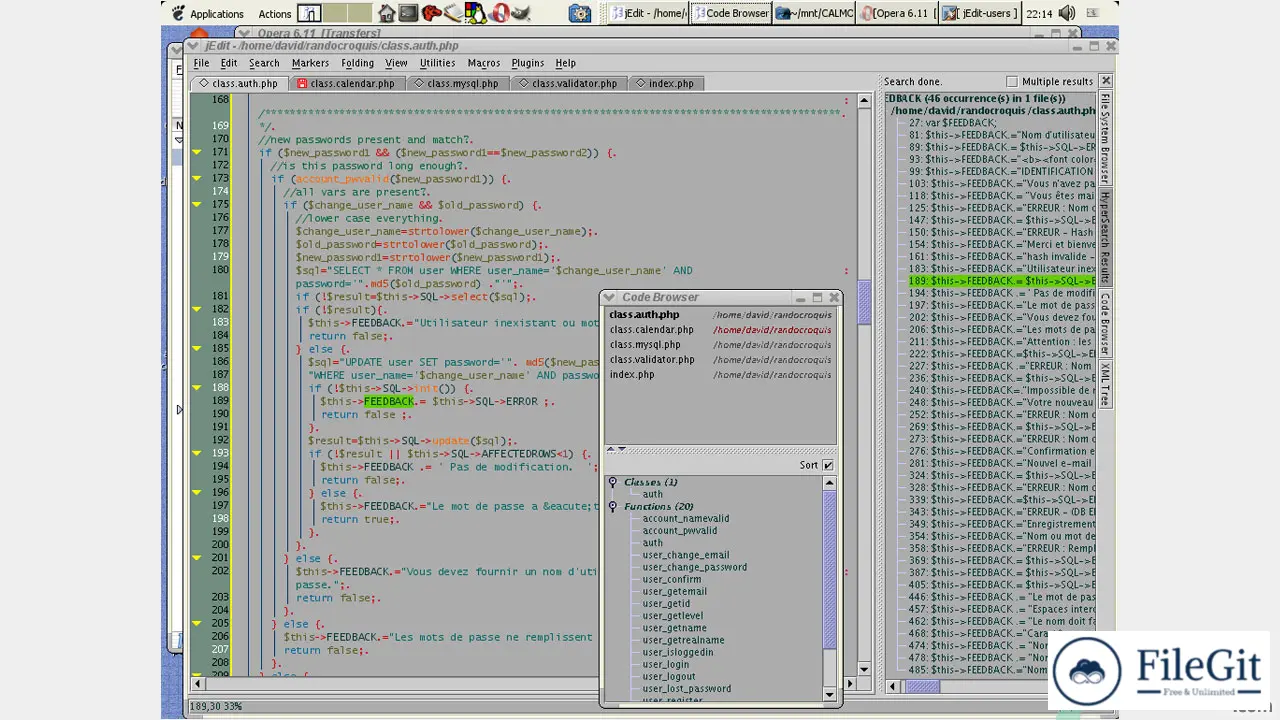Activate the jEdit - /home/ taskbar button

click(648, 13)
